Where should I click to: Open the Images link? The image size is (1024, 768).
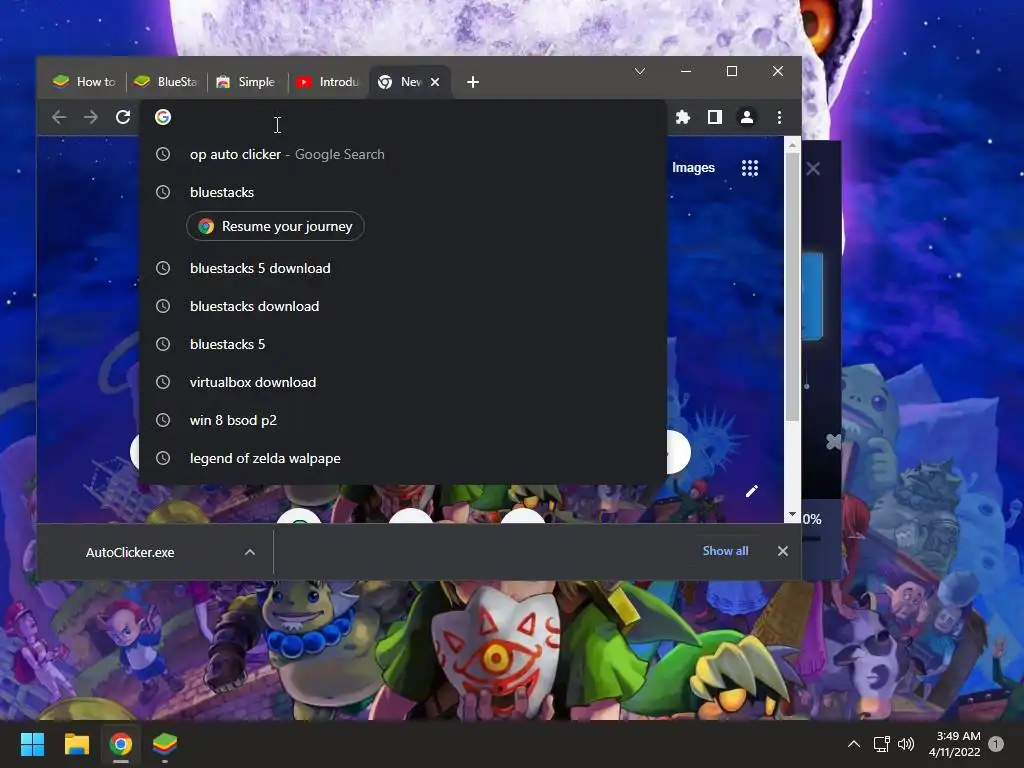point(693,168)
